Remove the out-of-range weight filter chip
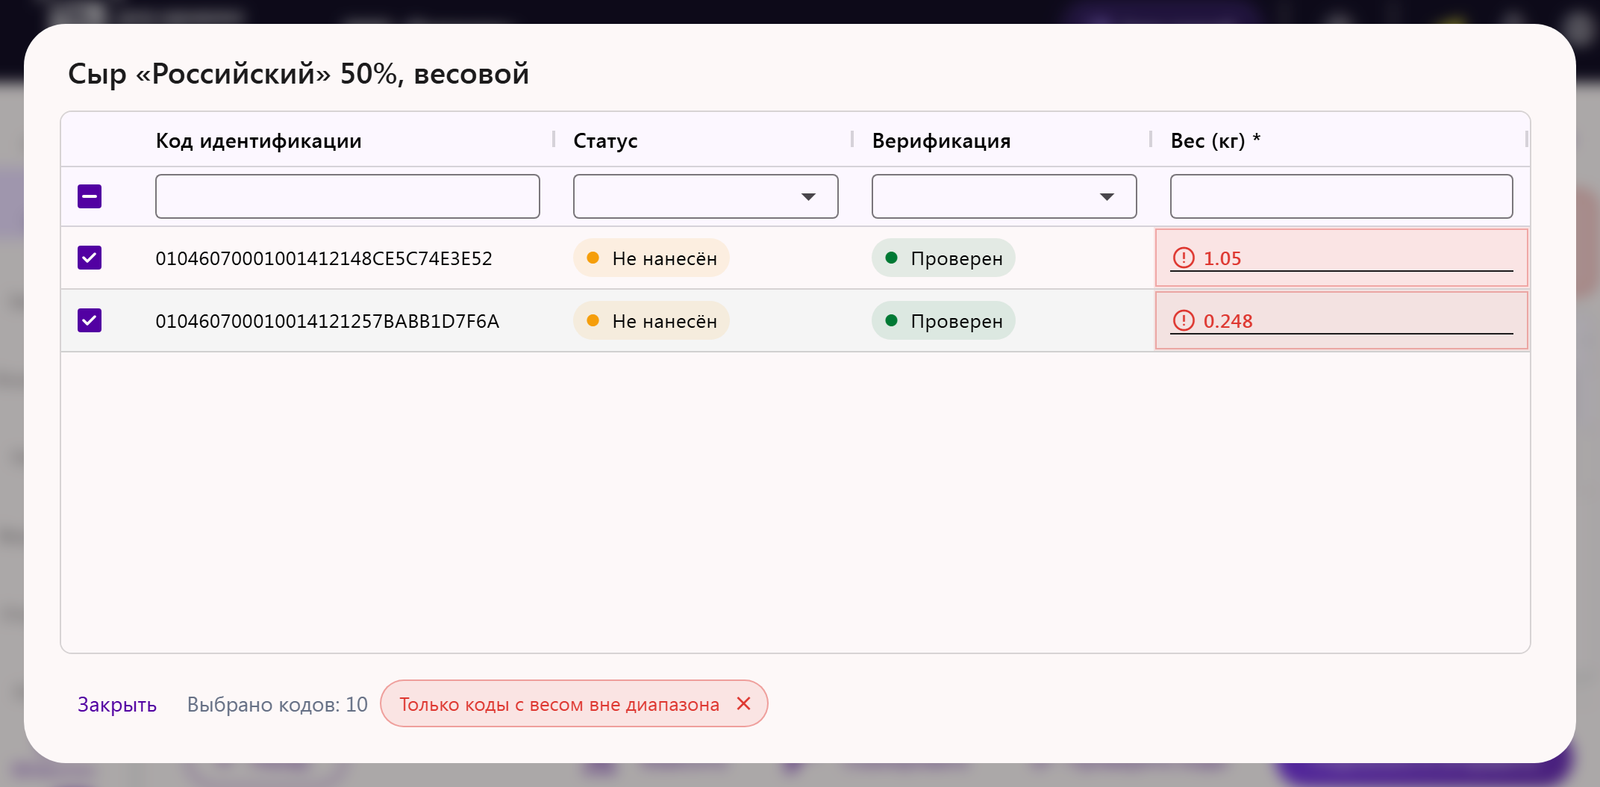Image resolution: width=1600 pixels, height=787 pixels. 743,704
